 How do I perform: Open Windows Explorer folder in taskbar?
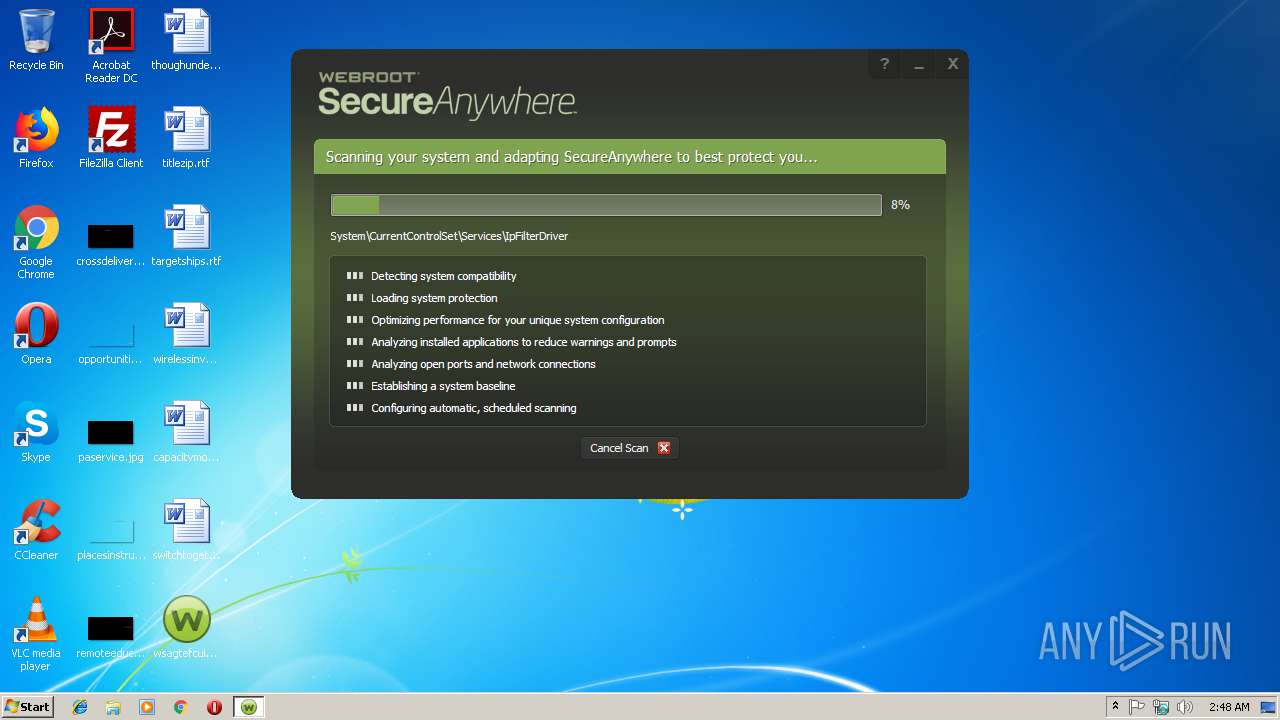[x=113, y=707]
